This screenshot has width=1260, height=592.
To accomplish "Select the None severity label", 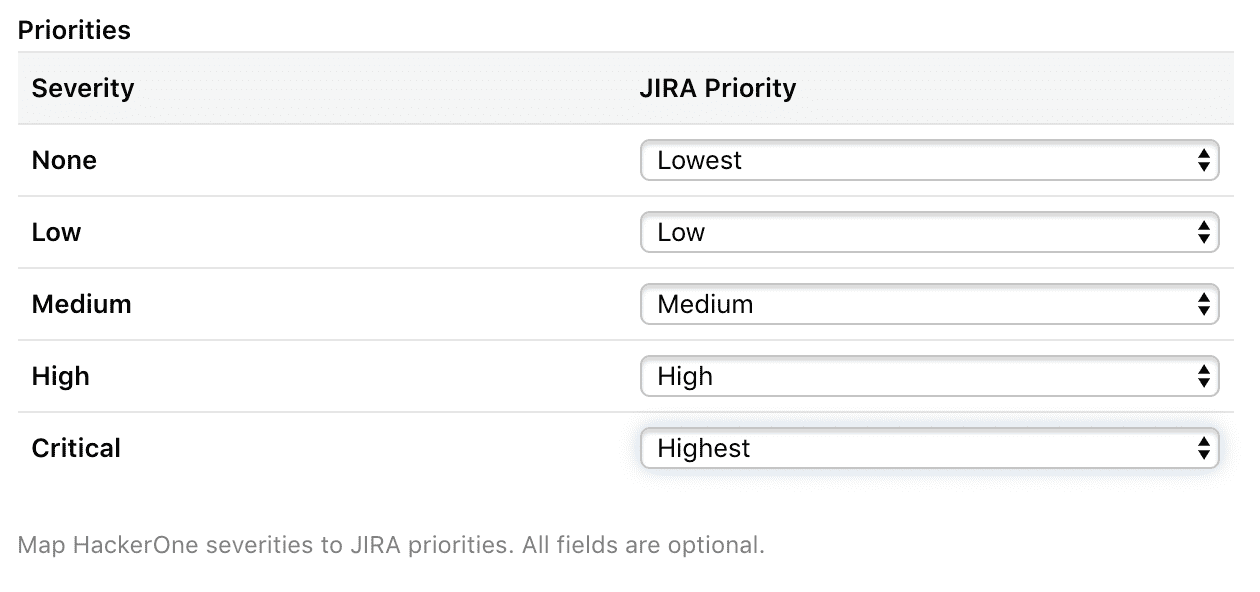I will (64, 160).
